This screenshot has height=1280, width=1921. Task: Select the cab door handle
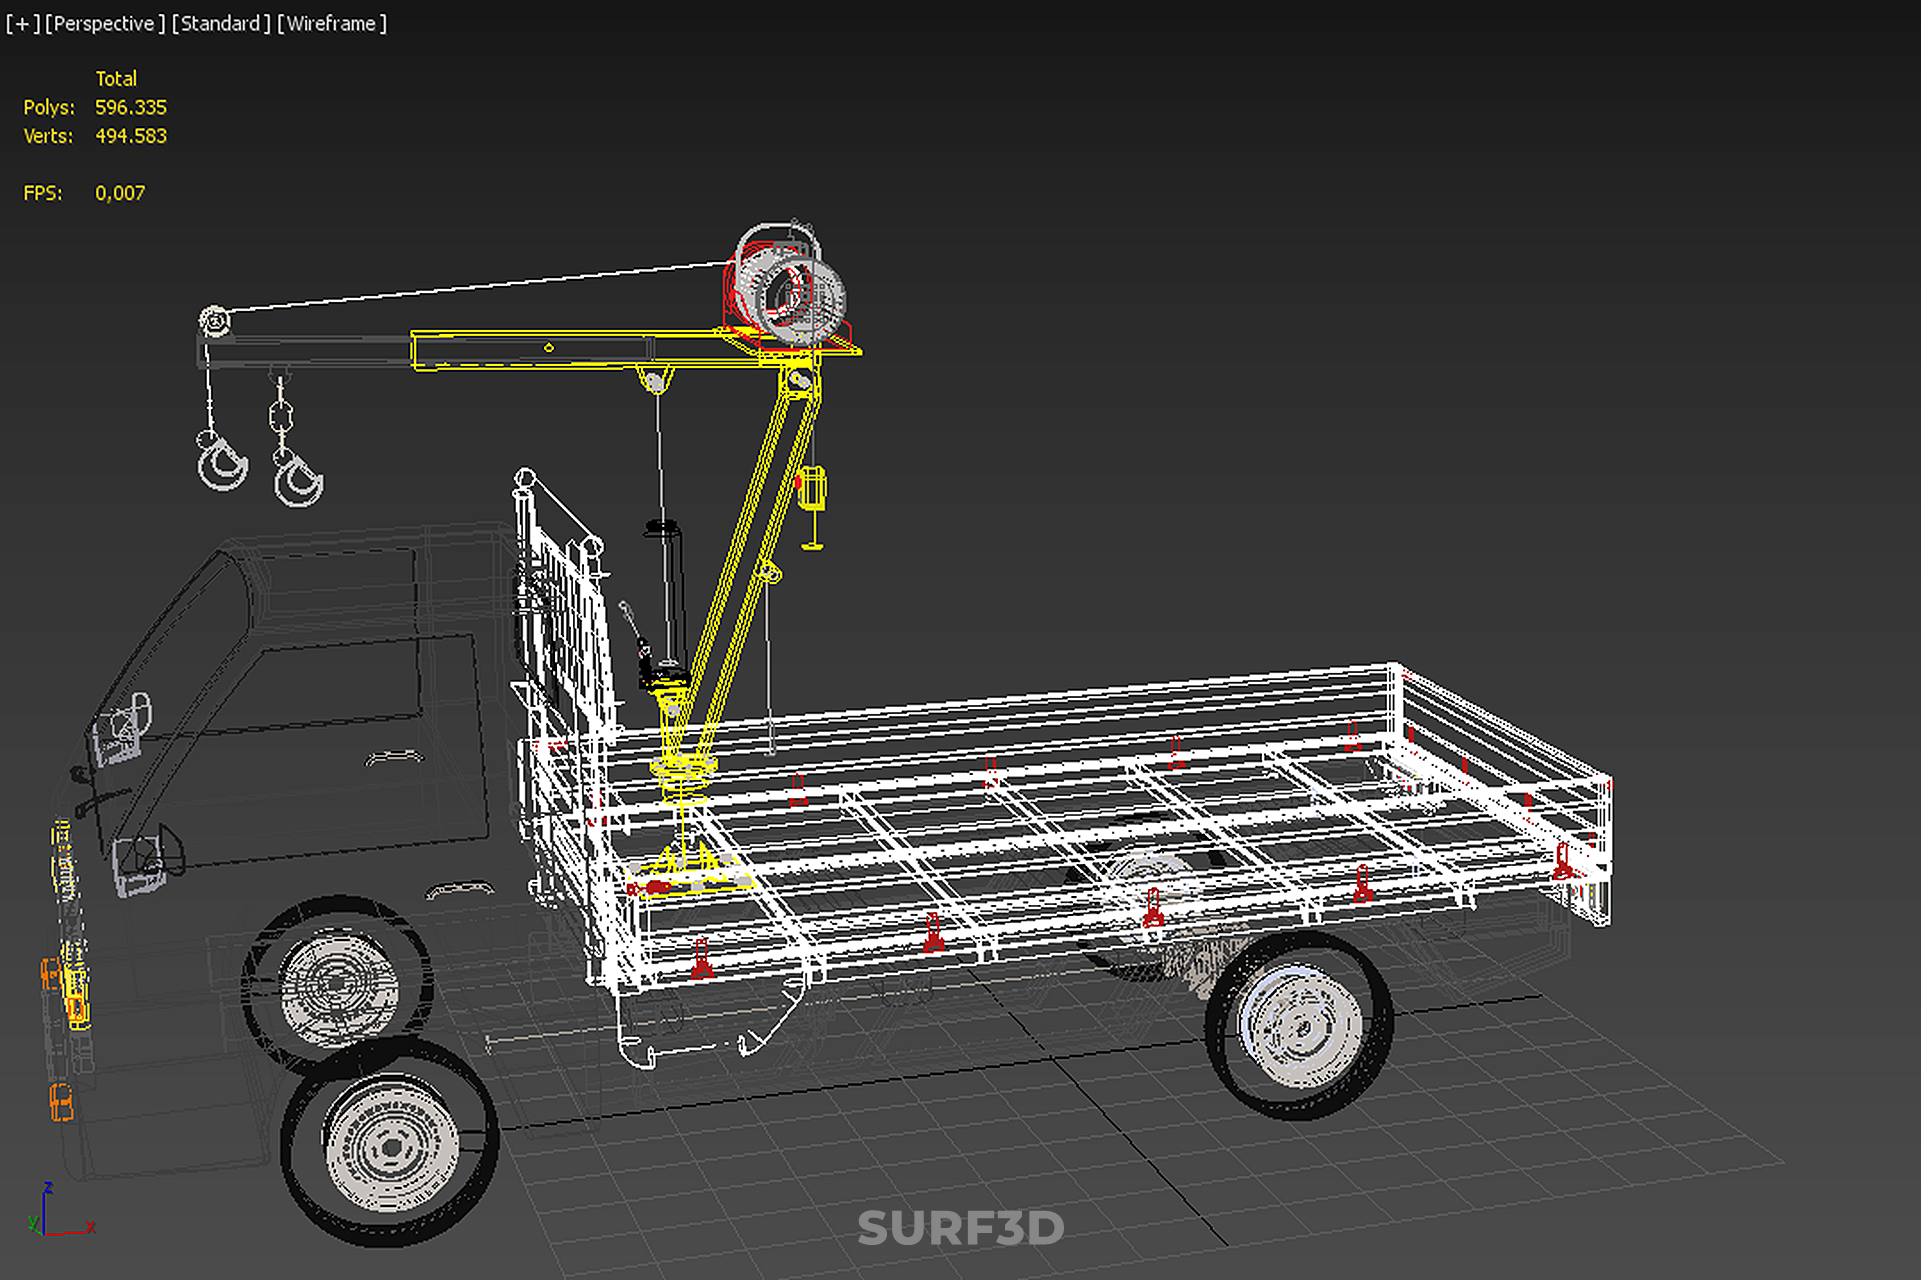(x=396, y=758)
